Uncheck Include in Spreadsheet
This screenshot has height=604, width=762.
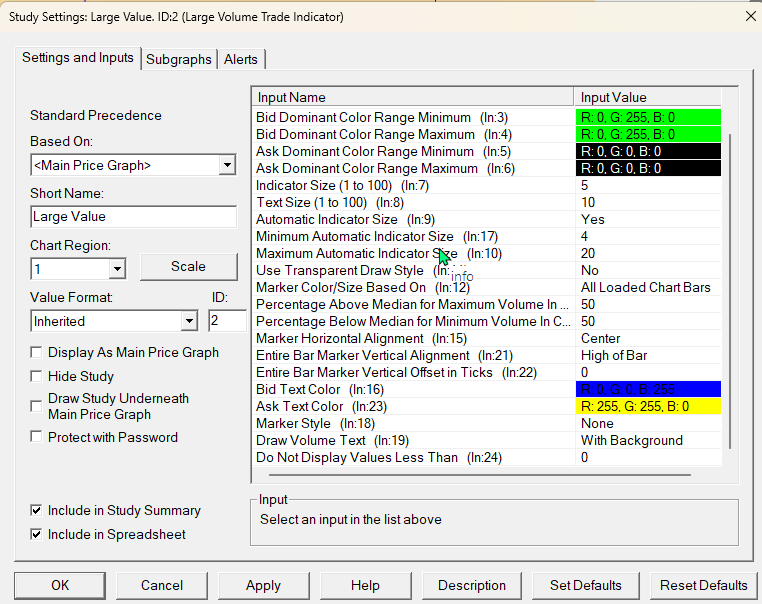pos(36,534)
